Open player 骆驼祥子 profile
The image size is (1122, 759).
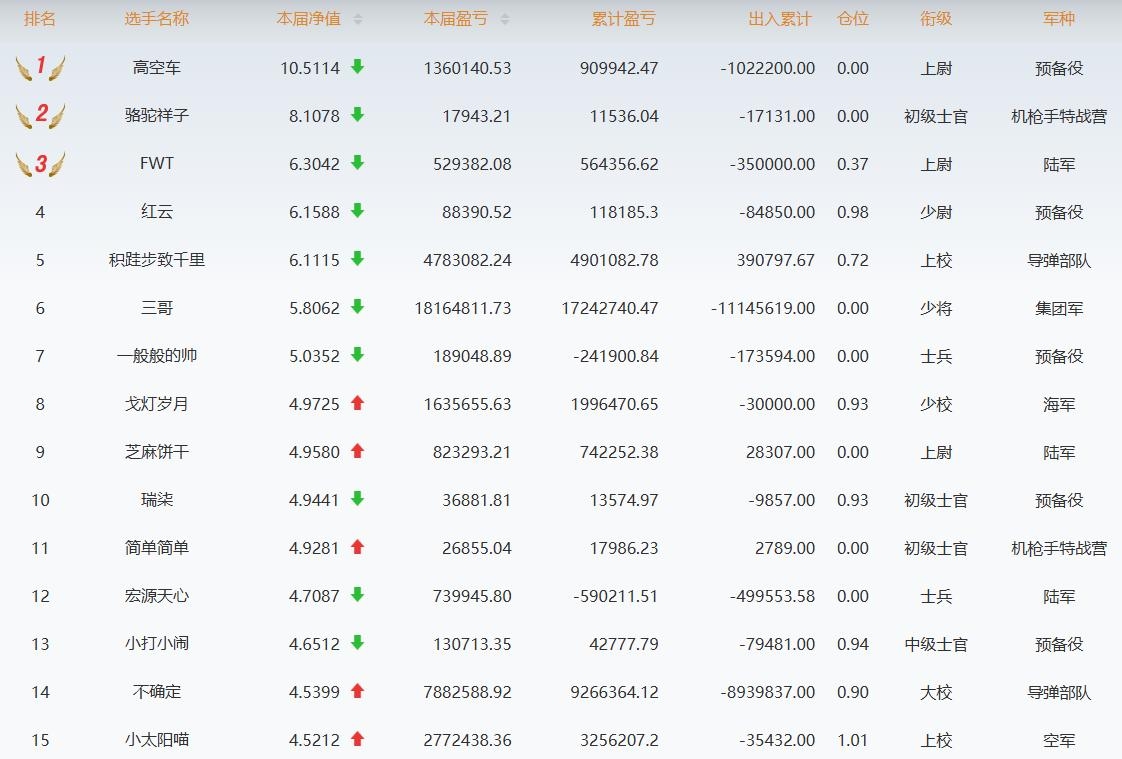pyautogui.click(x=157, y=116)
